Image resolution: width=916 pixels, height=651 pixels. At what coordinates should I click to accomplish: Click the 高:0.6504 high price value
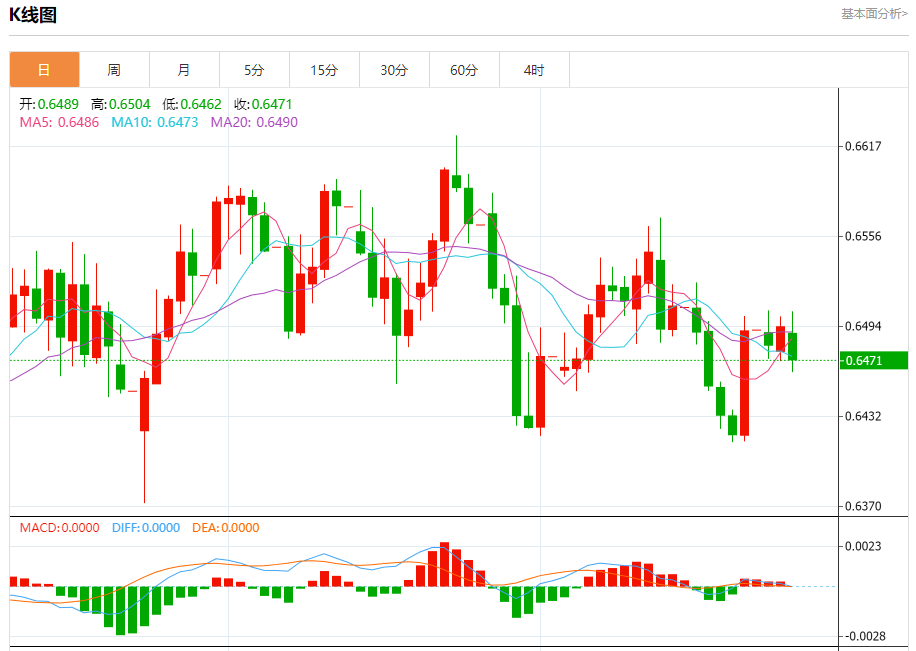click(120, 104)
